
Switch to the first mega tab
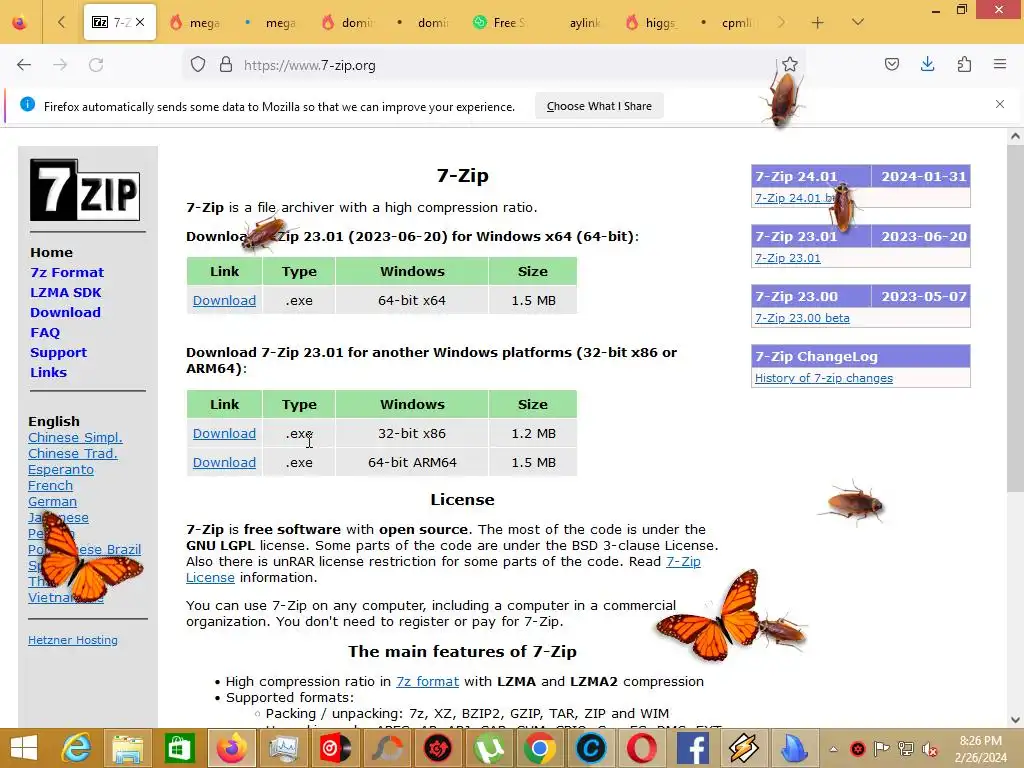[x=195, y=23]
